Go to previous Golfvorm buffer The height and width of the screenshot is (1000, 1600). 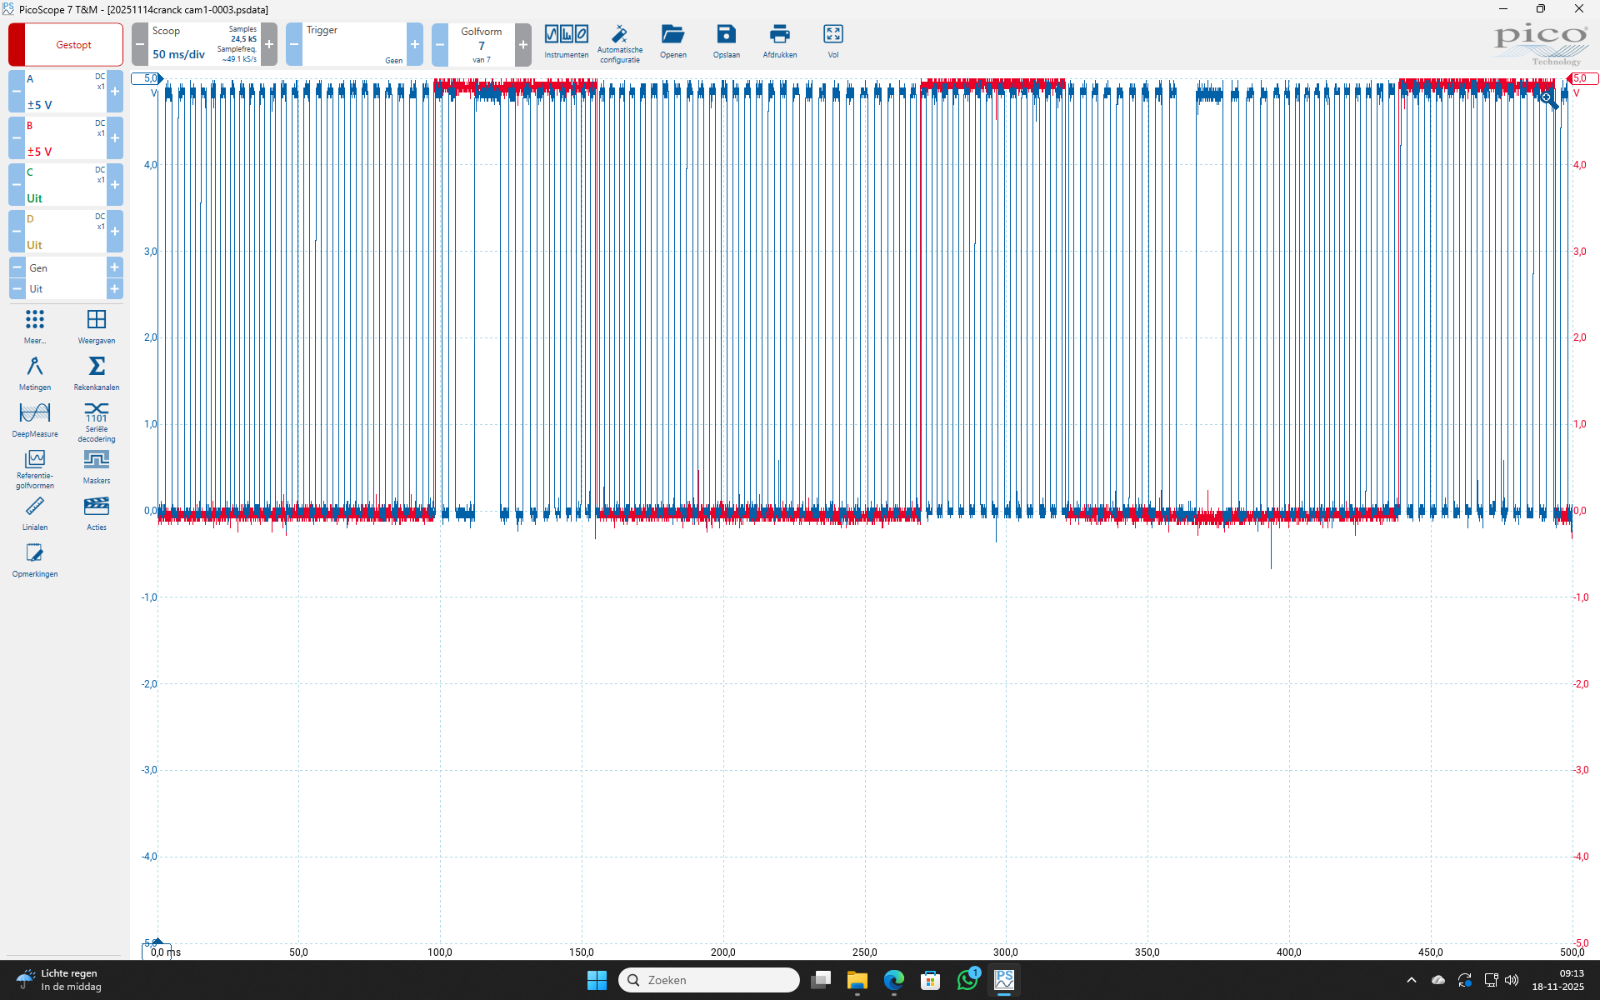tap(440, 45)
